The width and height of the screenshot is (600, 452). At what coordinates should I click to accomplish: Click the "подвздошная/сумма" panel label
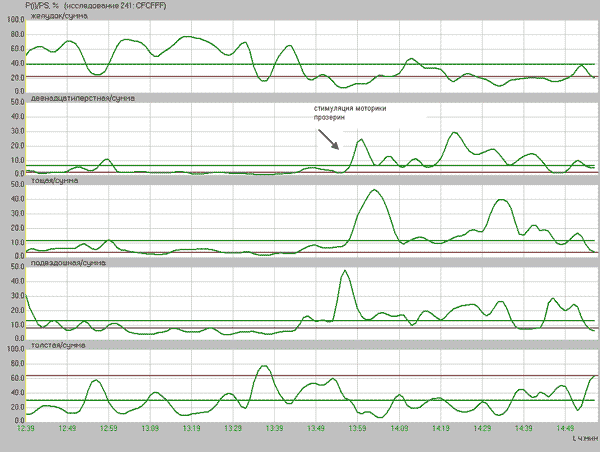coord(68,263)
